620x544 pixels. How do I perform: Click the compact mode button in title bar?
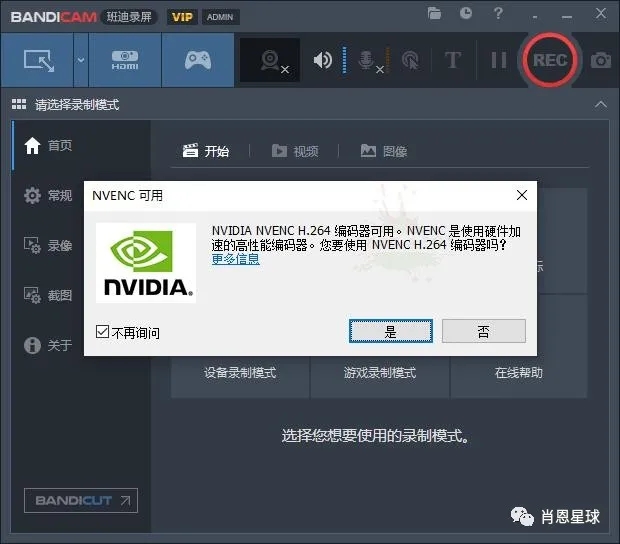(x=535, y=17)
